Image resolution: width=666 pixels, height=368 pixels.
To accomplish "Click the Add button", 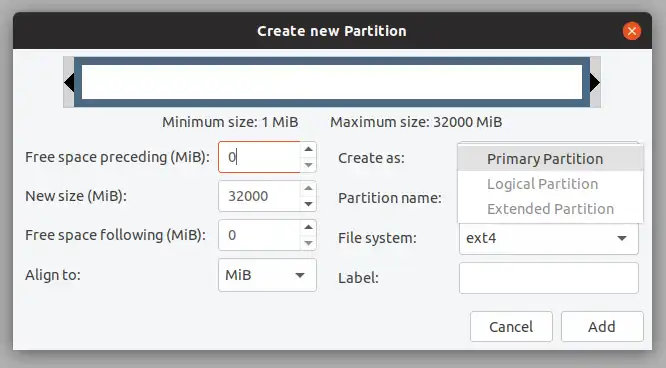I will (x=602, y=327).
